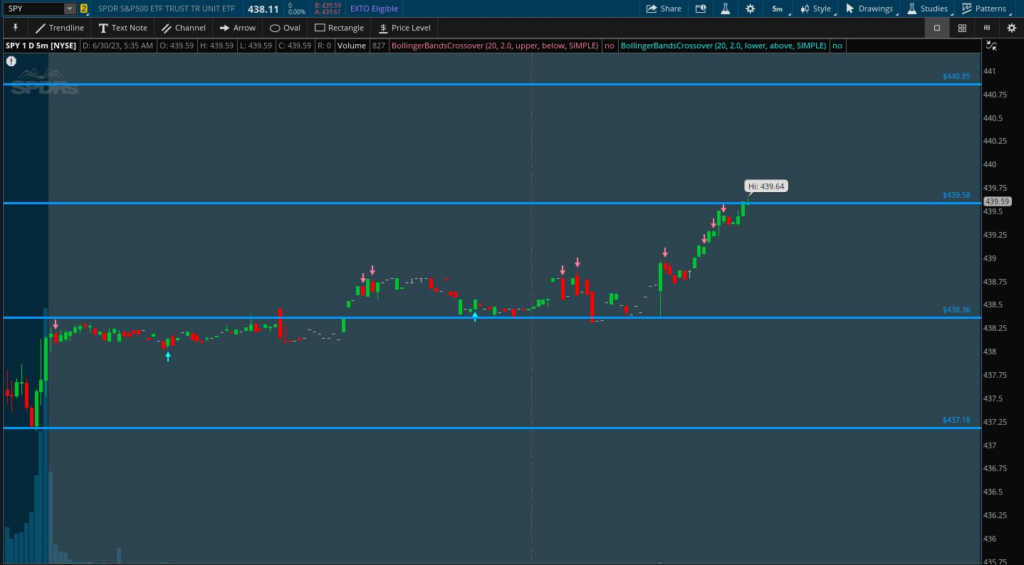Click the collapse arrows icon above price axis

click(x=991, y=46)
